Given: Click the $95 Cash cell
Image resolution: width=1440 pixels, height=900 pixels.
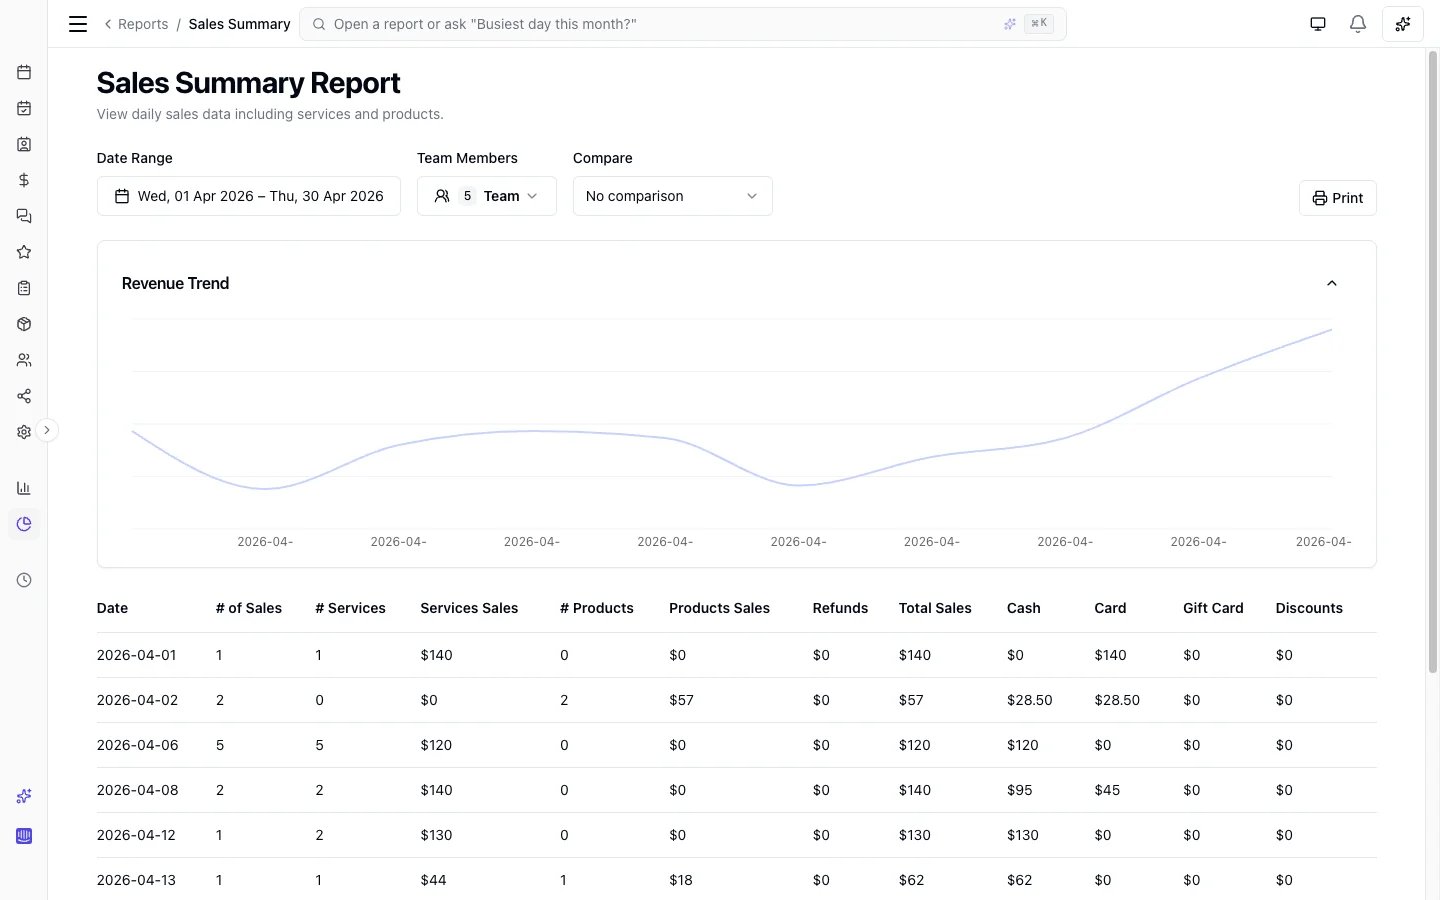Looking at the screenshot, I should [x=1020, y=790].
